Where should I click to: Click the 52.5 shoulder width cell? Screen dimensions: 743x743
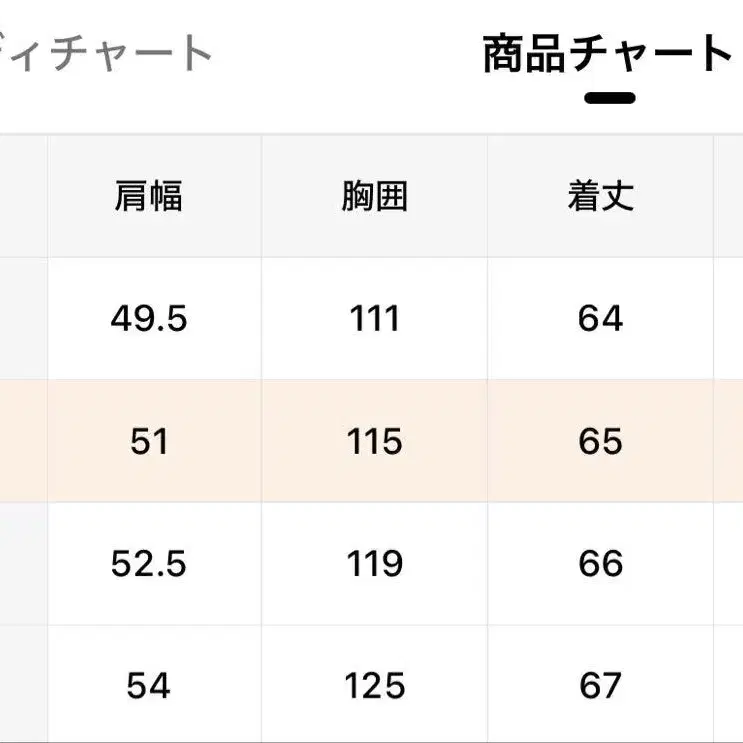pyautogui.click(x=149, y=564)
